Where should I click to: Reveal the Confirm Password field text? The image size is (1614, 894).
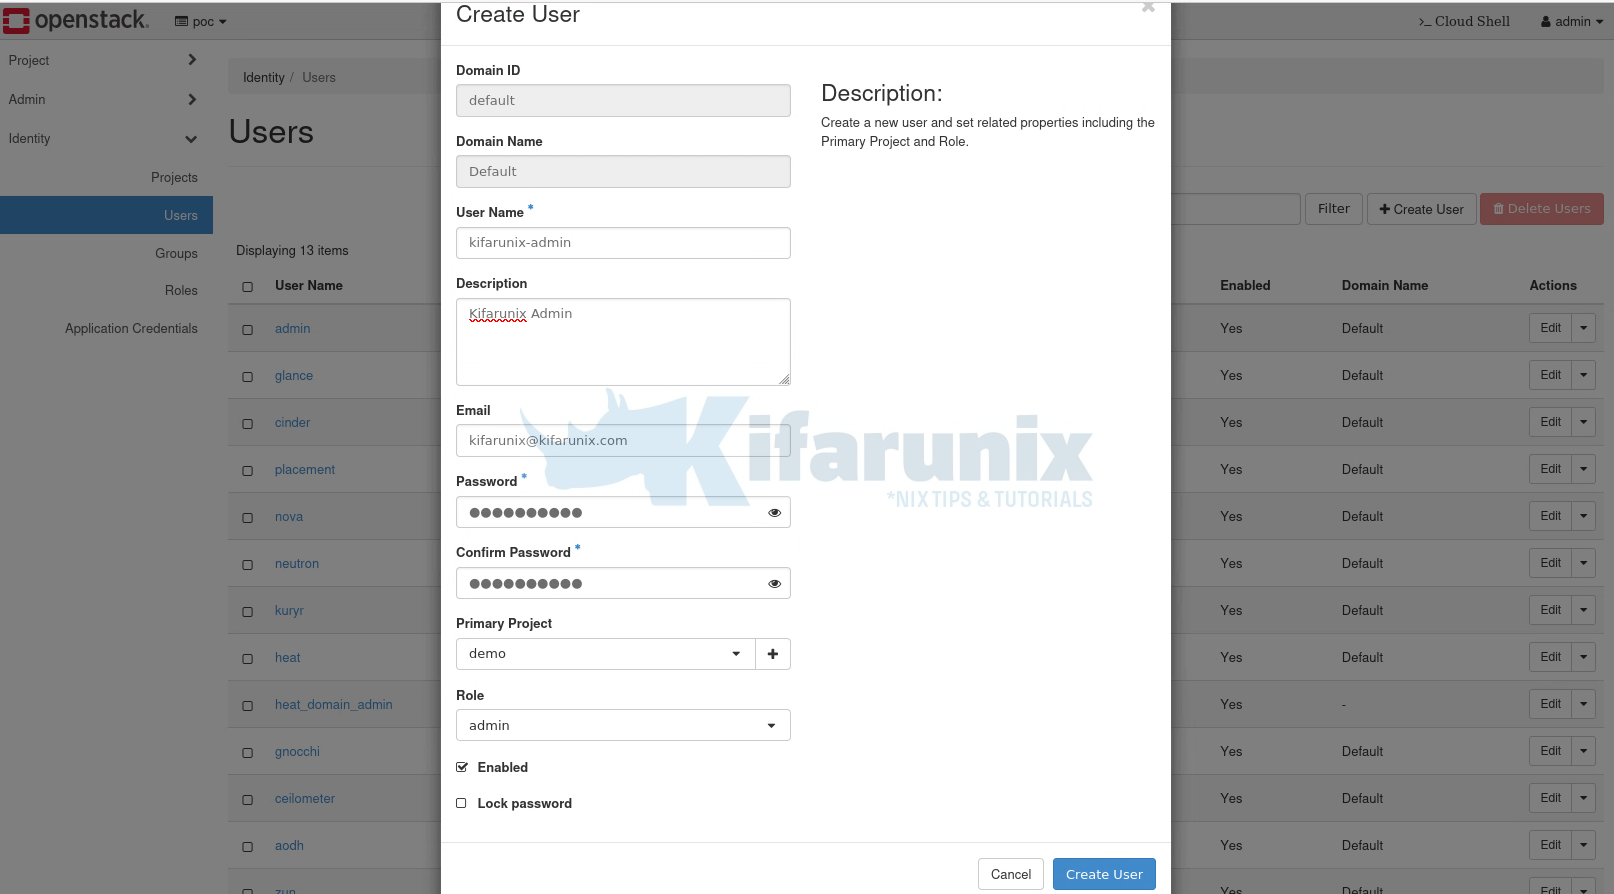(x=774, y=584)
